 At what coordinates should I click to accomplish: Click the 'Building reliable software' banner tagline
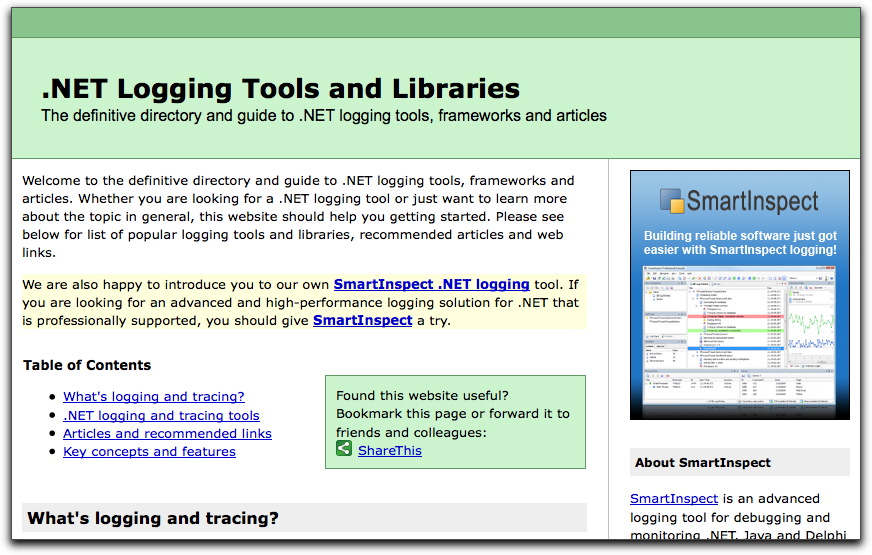740,243
